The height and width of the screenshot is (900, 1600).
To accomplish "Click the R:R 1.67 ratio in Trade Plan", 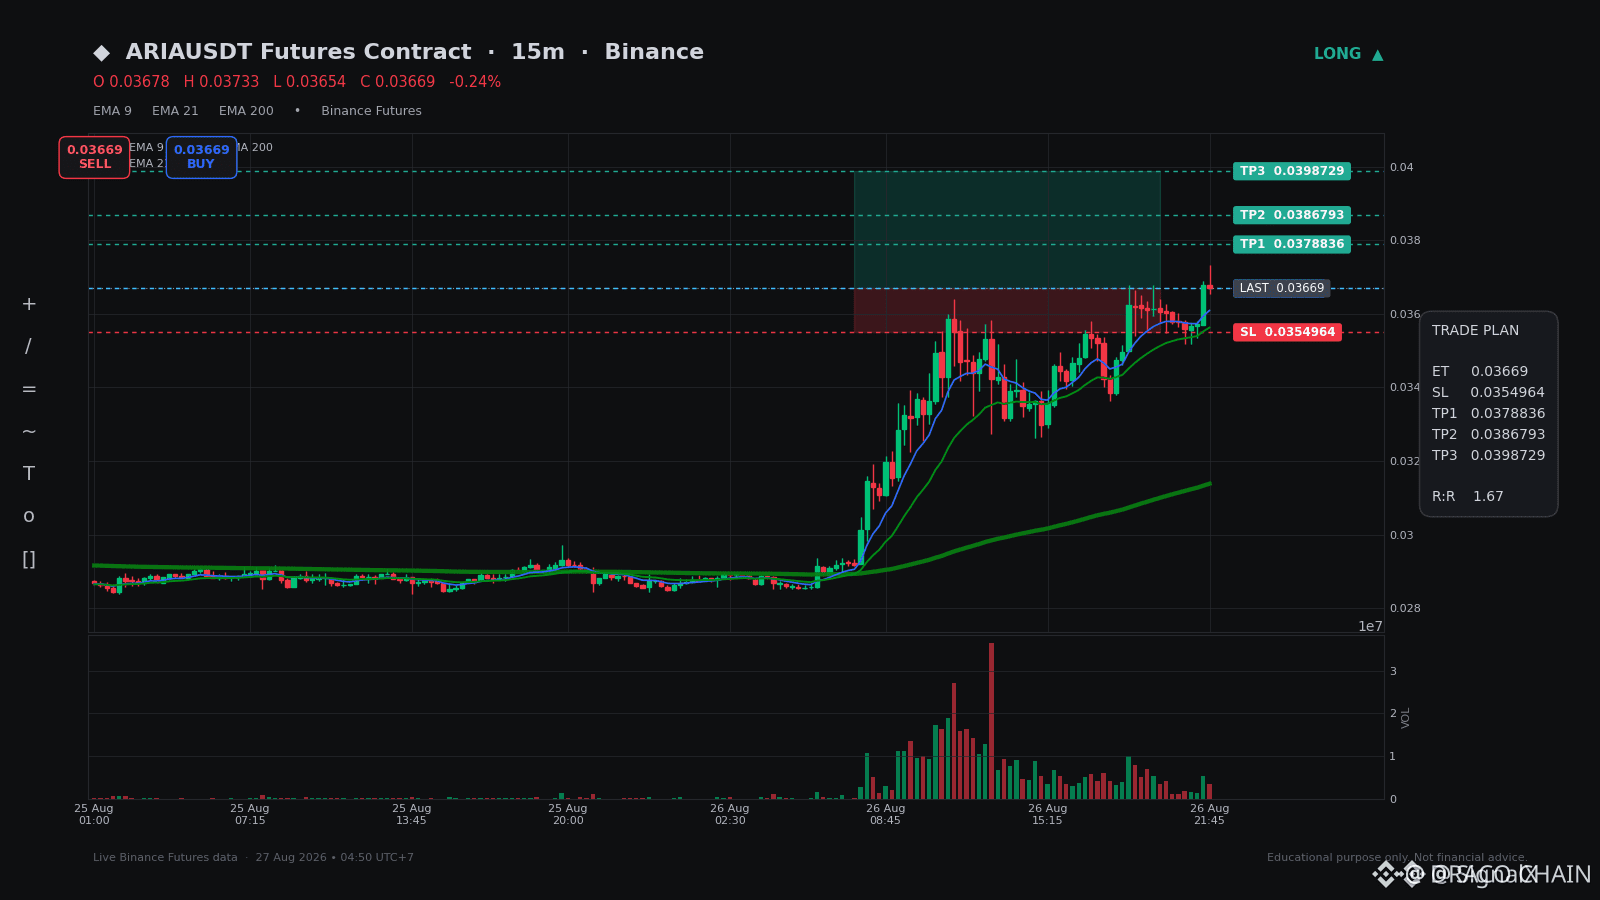I will [1468, 497].
